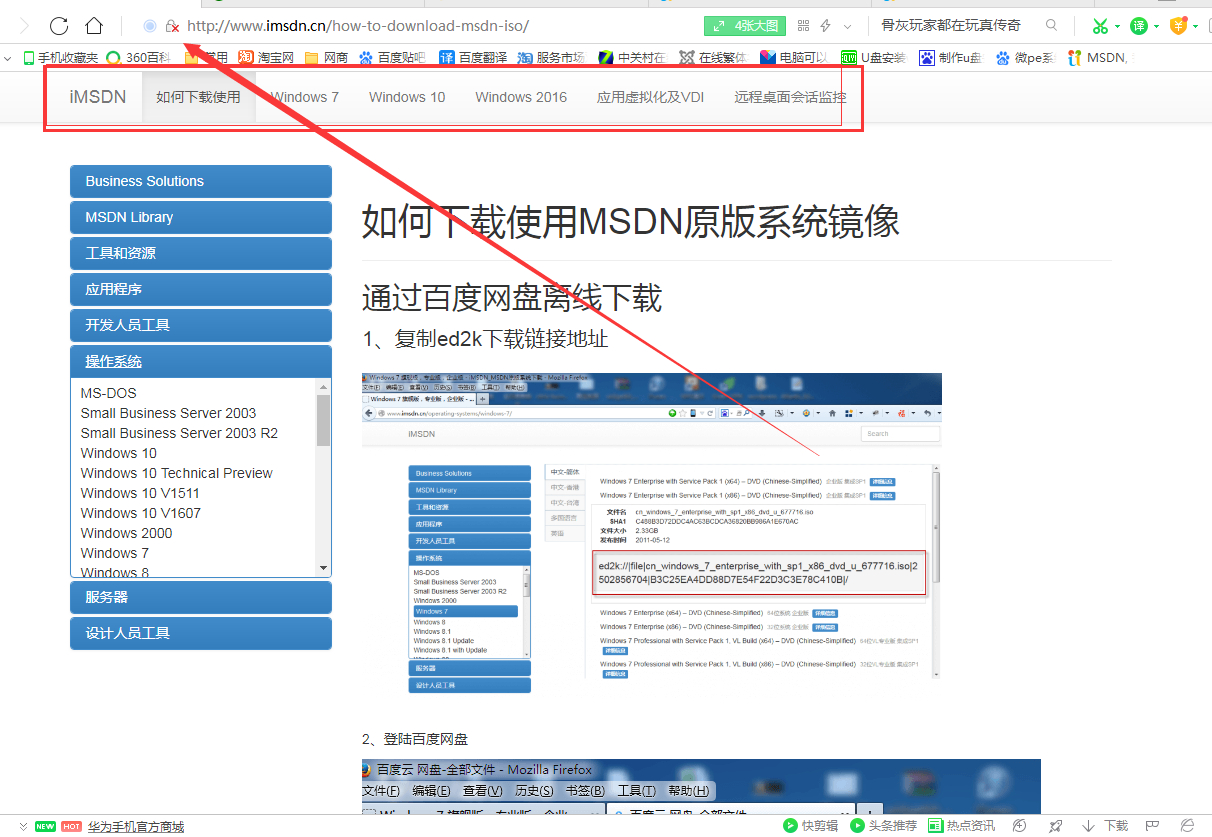Click the OS list scrollbar thumb
Viewport: 1212px width, 837px height.
[323, 420]
